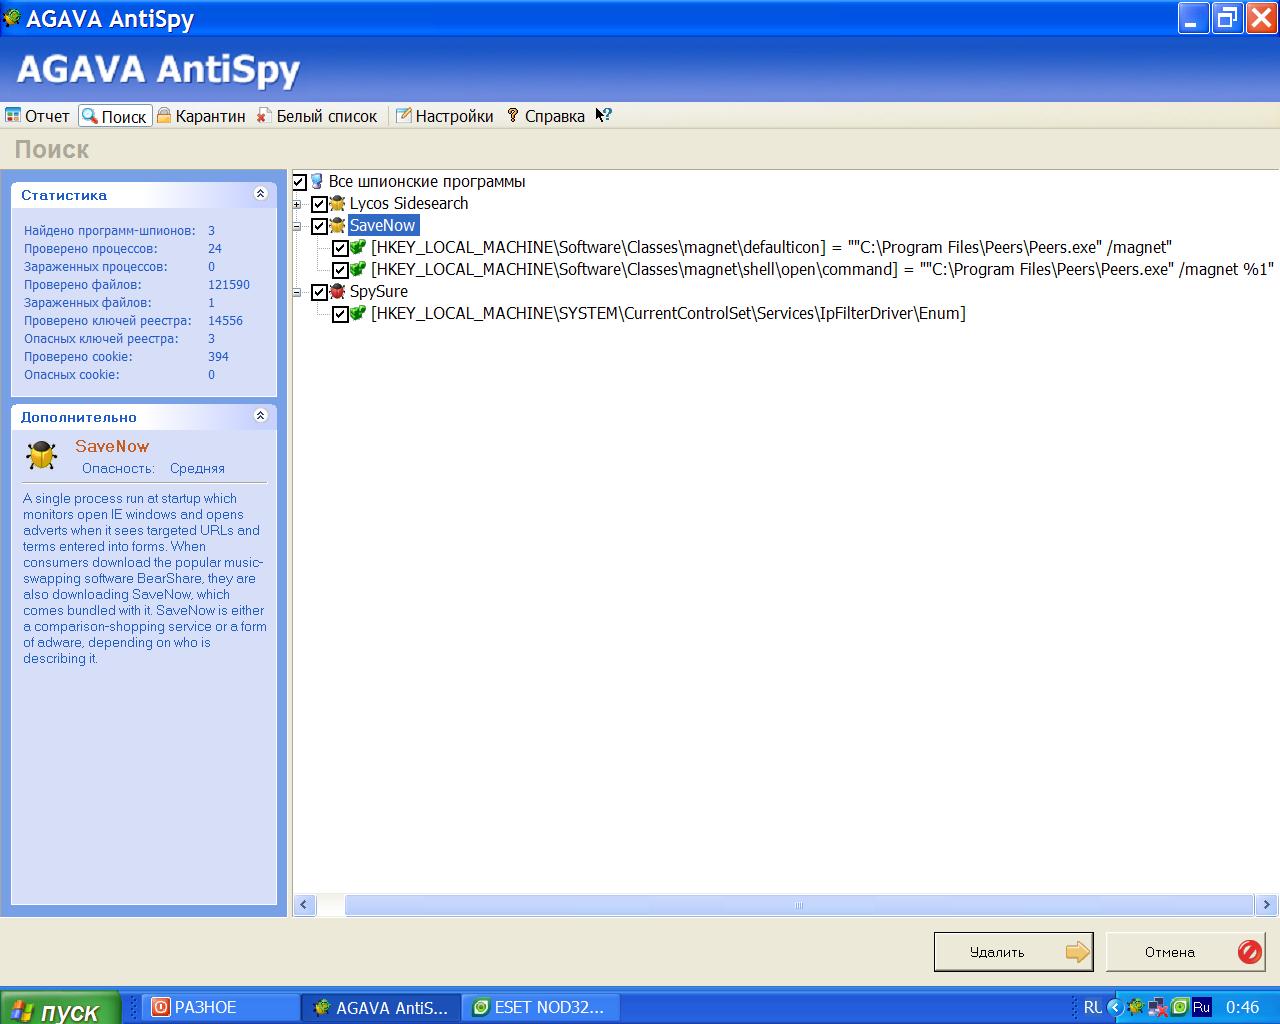The height and width of the screenshot is (1024, 1280).
Task: Open the Белый список whitelist tab
Action: point(317,116)
